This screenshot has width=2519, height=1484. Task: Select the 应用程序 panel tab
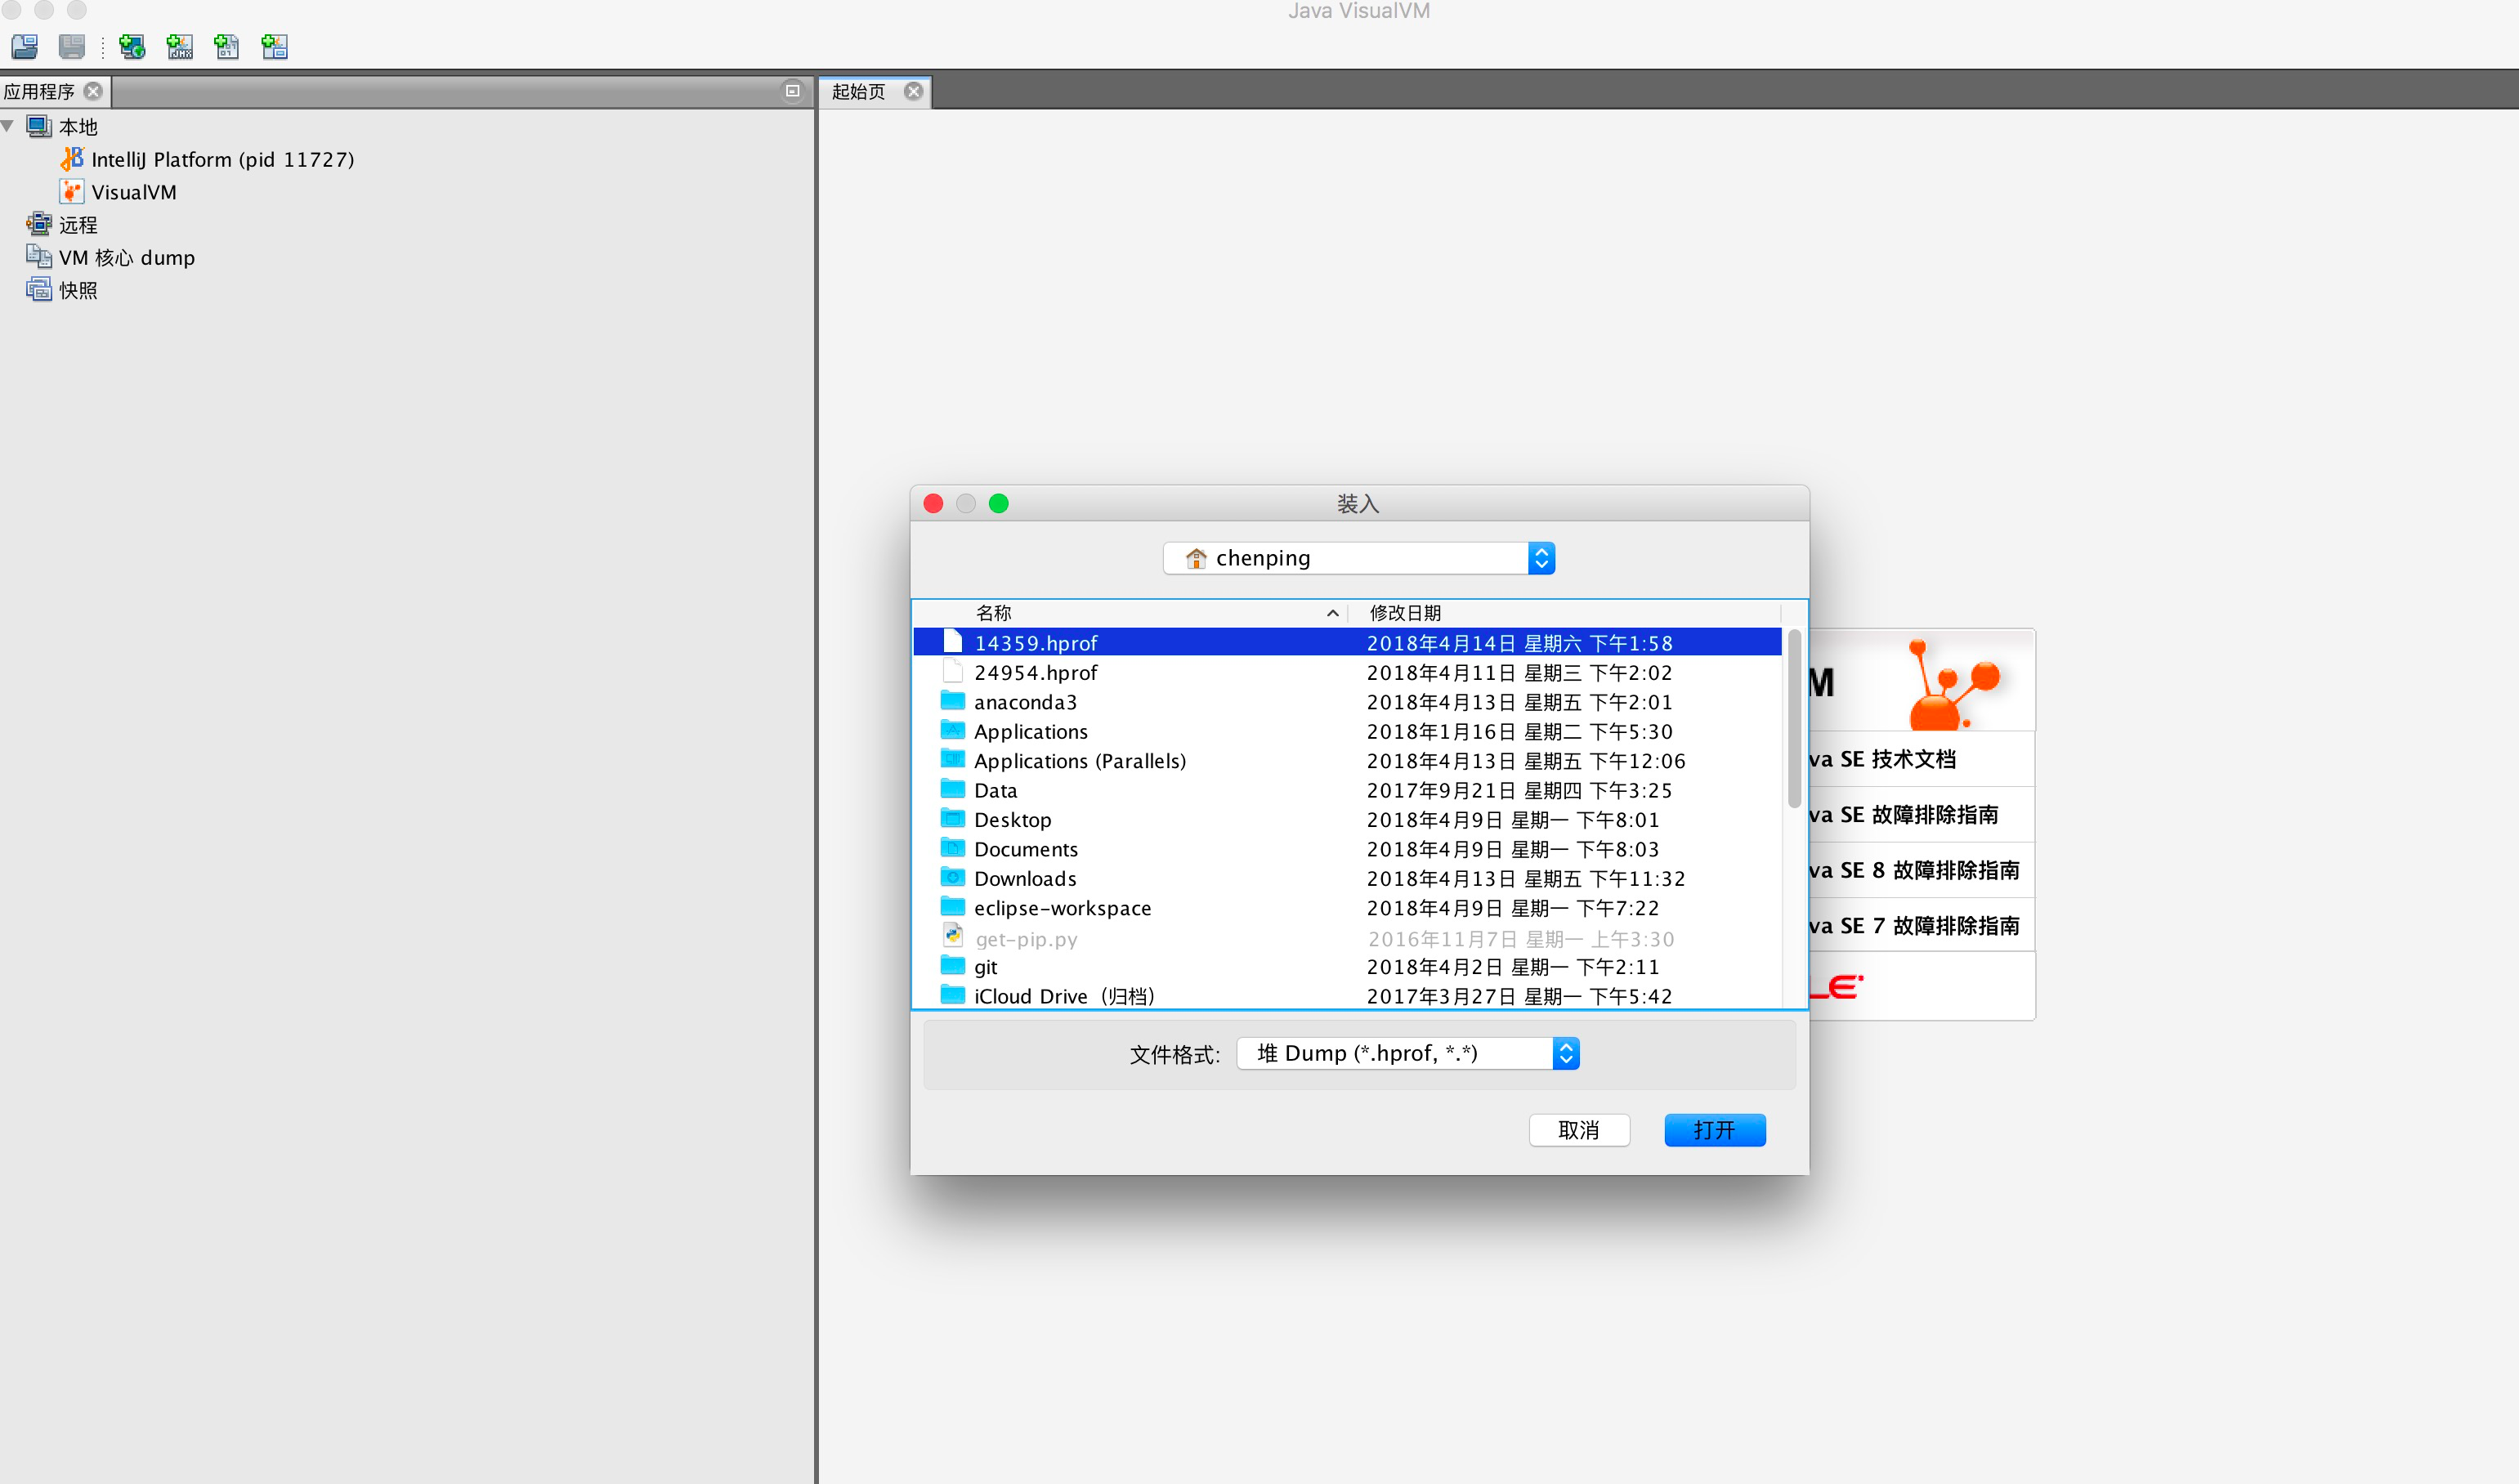pyautogui.click(x=39, y=91)
